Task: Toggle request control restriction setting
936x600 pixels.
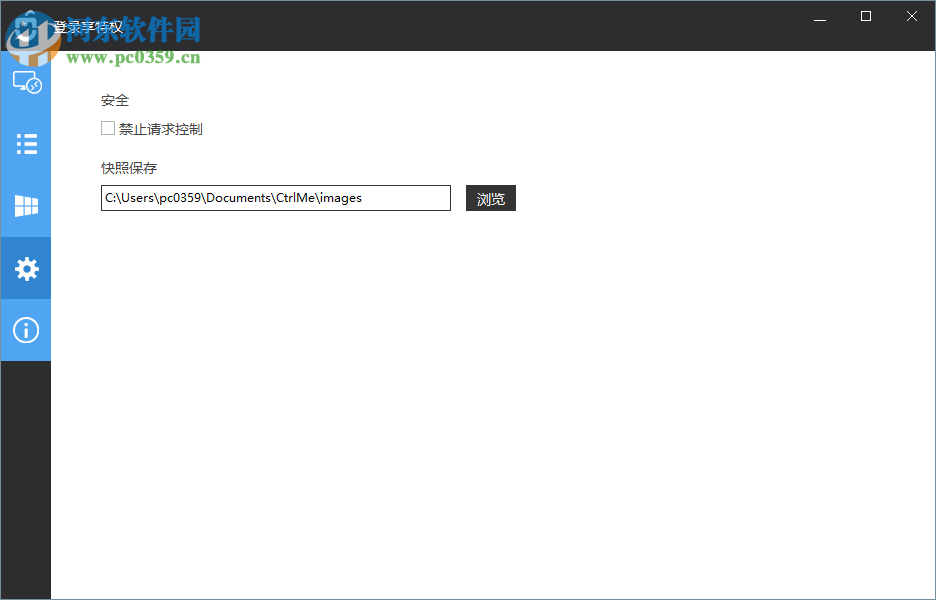Action: coord(107,128)
